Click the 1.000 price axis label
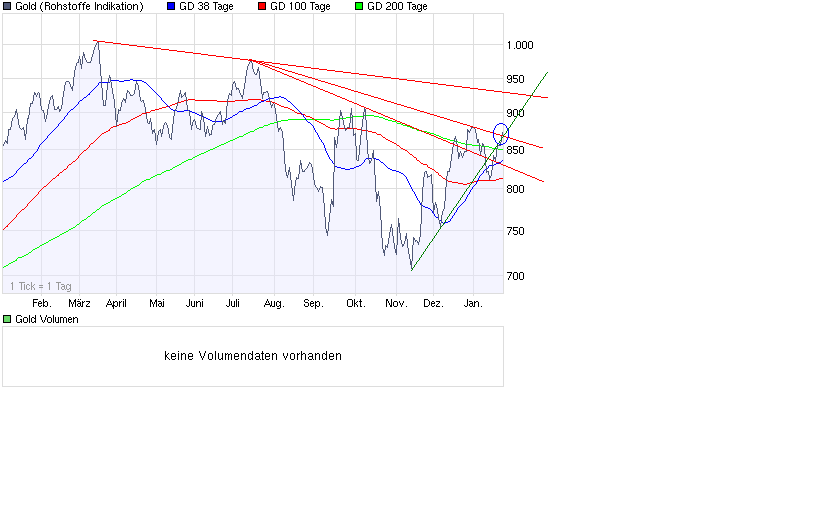Viewport: 840px width, 525px height. coord(520,45)
